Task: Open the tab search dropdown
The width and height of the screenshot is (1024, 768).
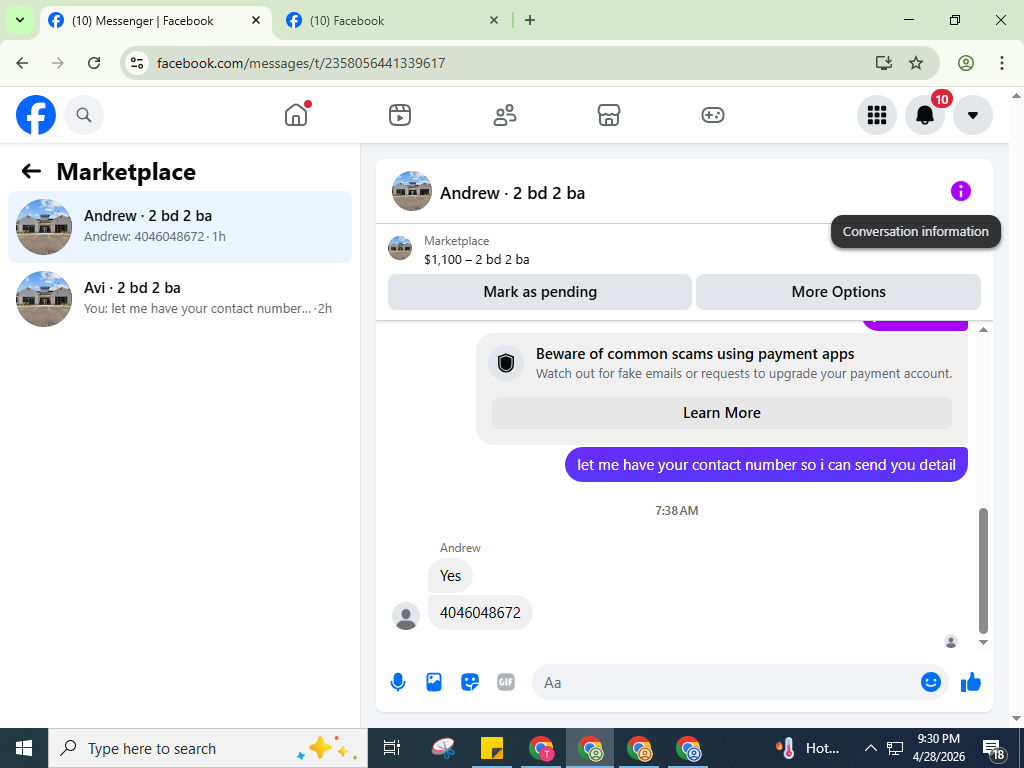Action: coord(20,20)
